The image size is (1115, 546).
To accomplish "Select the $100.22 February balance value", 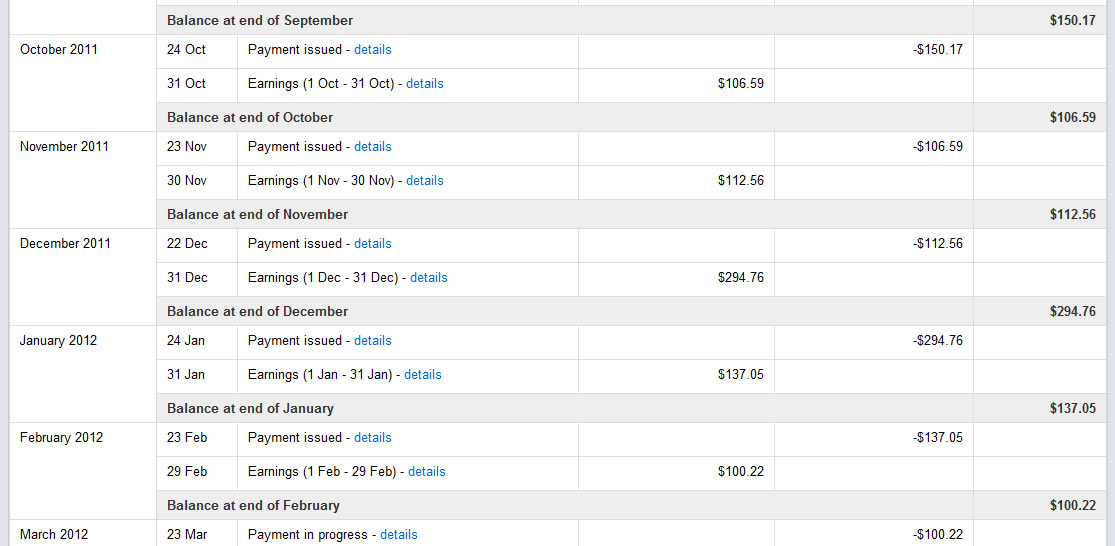I will [1072, 505].
